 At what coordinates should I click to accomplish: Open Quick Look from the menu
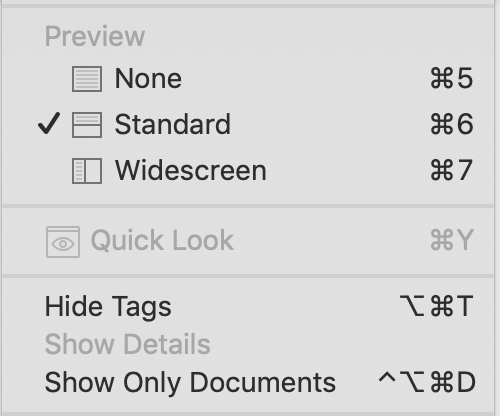point(248,241)
